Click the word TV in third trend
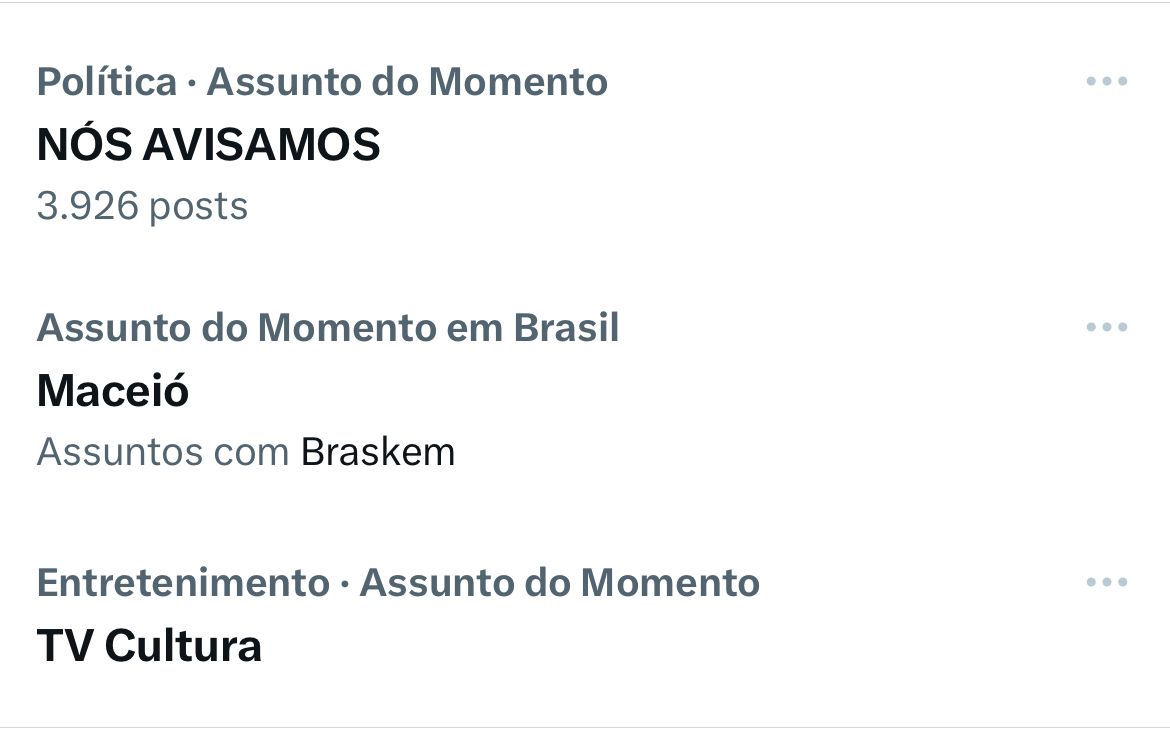1170x754 pixels. [x=64, y=646]
